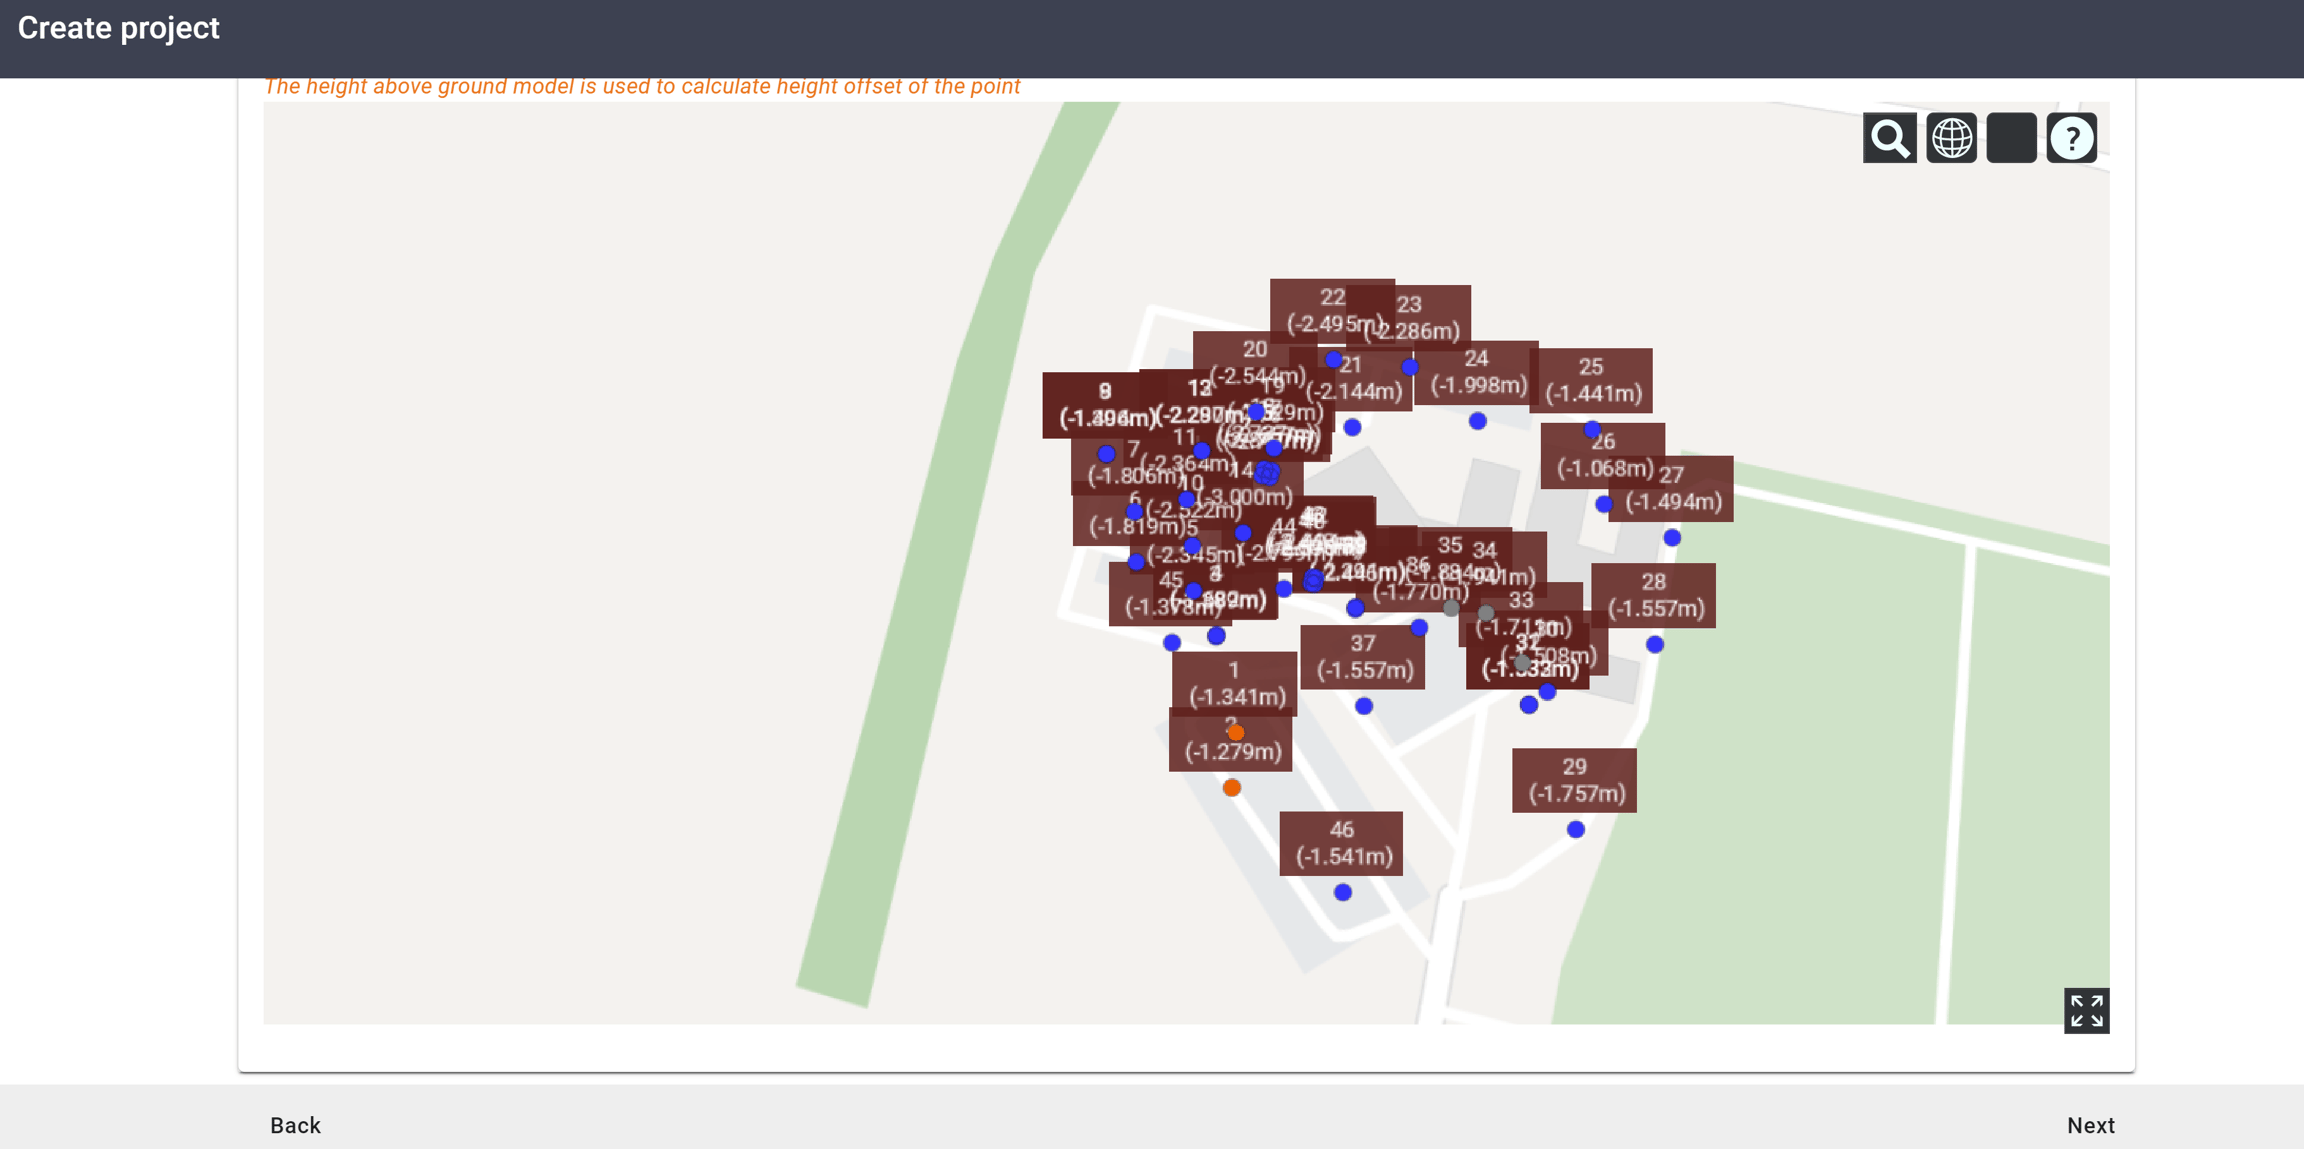The width and height of the screenshot is (2304, 1149).
Task: Click blue marker below label 29
Action: click(x=1576, y=829)
